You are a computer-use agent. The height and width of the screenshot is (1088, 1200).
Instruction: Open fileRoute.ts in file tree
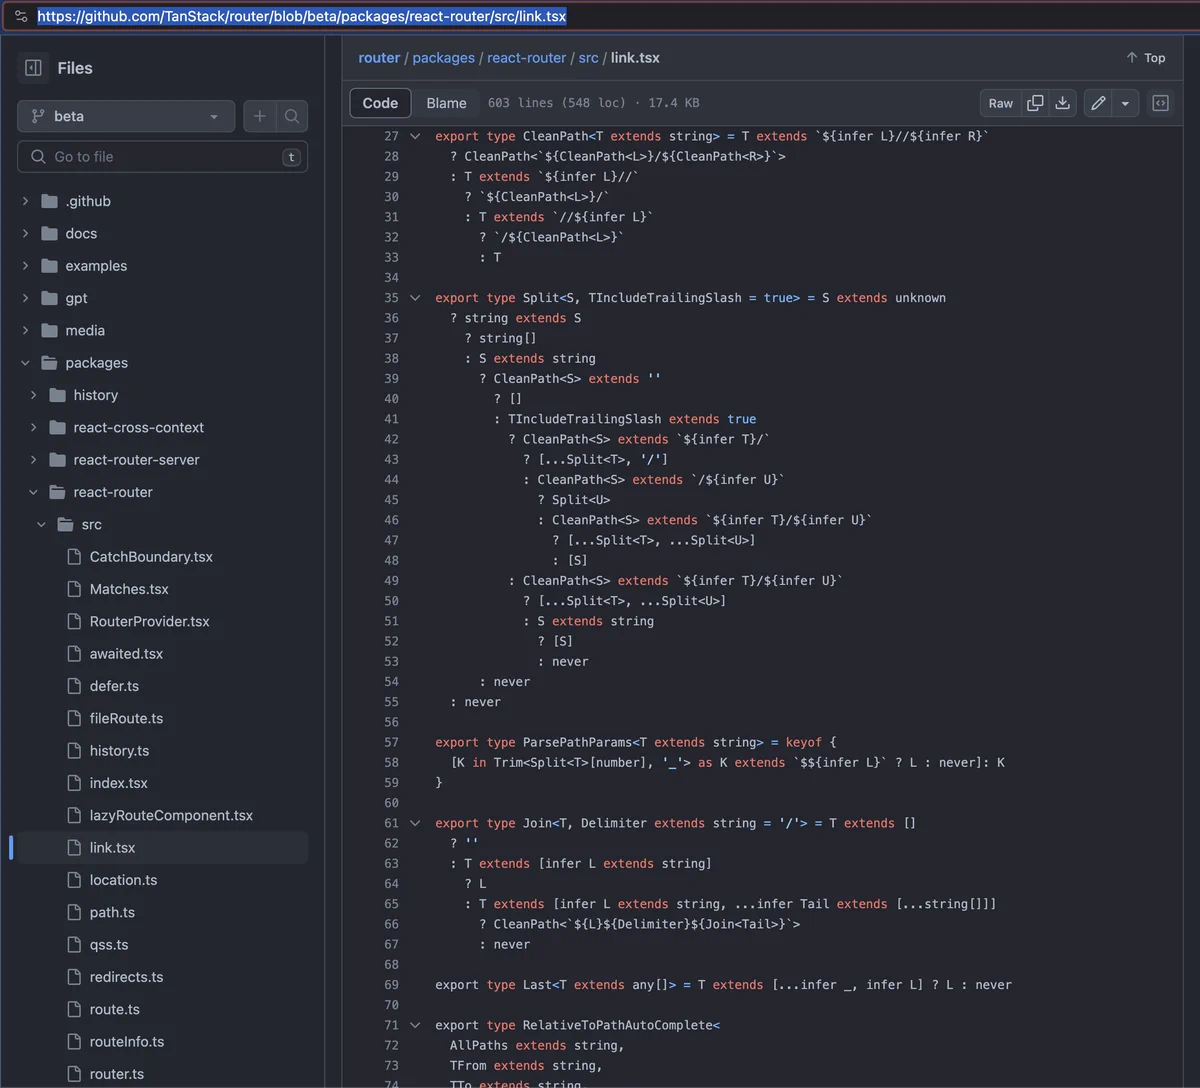click(126, 718)
